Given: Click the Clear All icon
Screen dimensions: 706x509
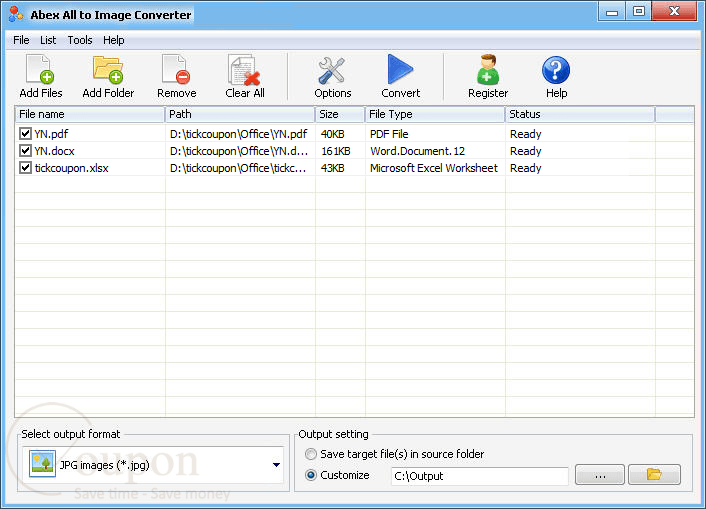Looking at the screenshot, I should (244, 70).
